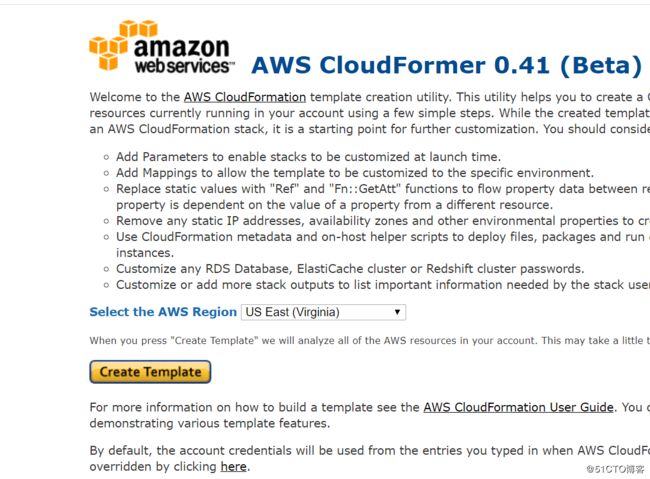Open the AWS Region dropdown showing US East (Virginia)
Screen dimensions: 650x479
[323, 312]
